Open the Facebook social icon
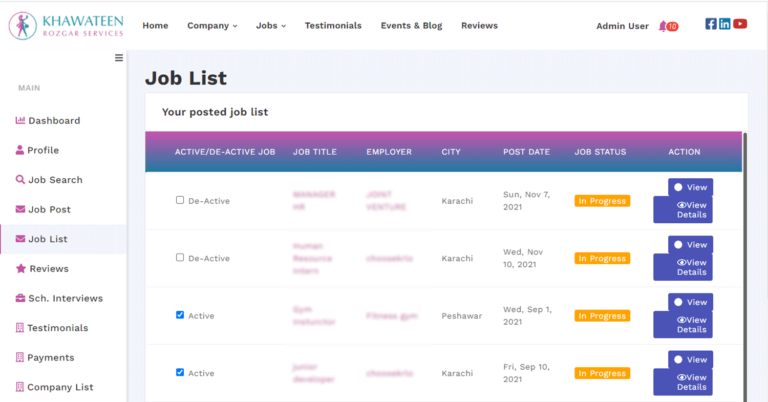This screenshot has height=402, width=768. pos(711,24)
